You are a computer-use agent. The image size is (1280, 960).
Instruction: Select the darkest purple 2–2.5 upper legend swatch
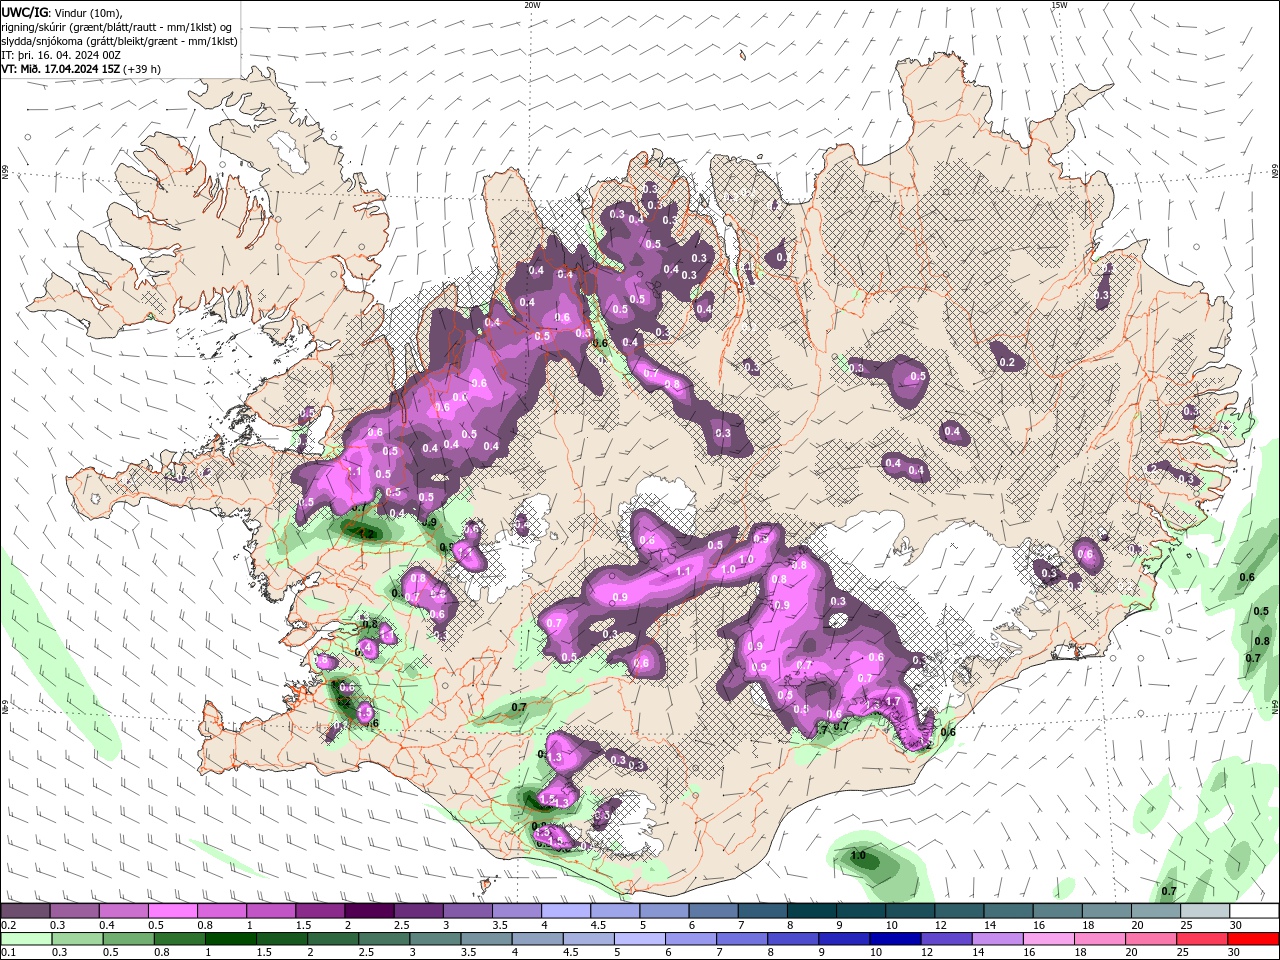pyautogui.click(x=369, y=911)
